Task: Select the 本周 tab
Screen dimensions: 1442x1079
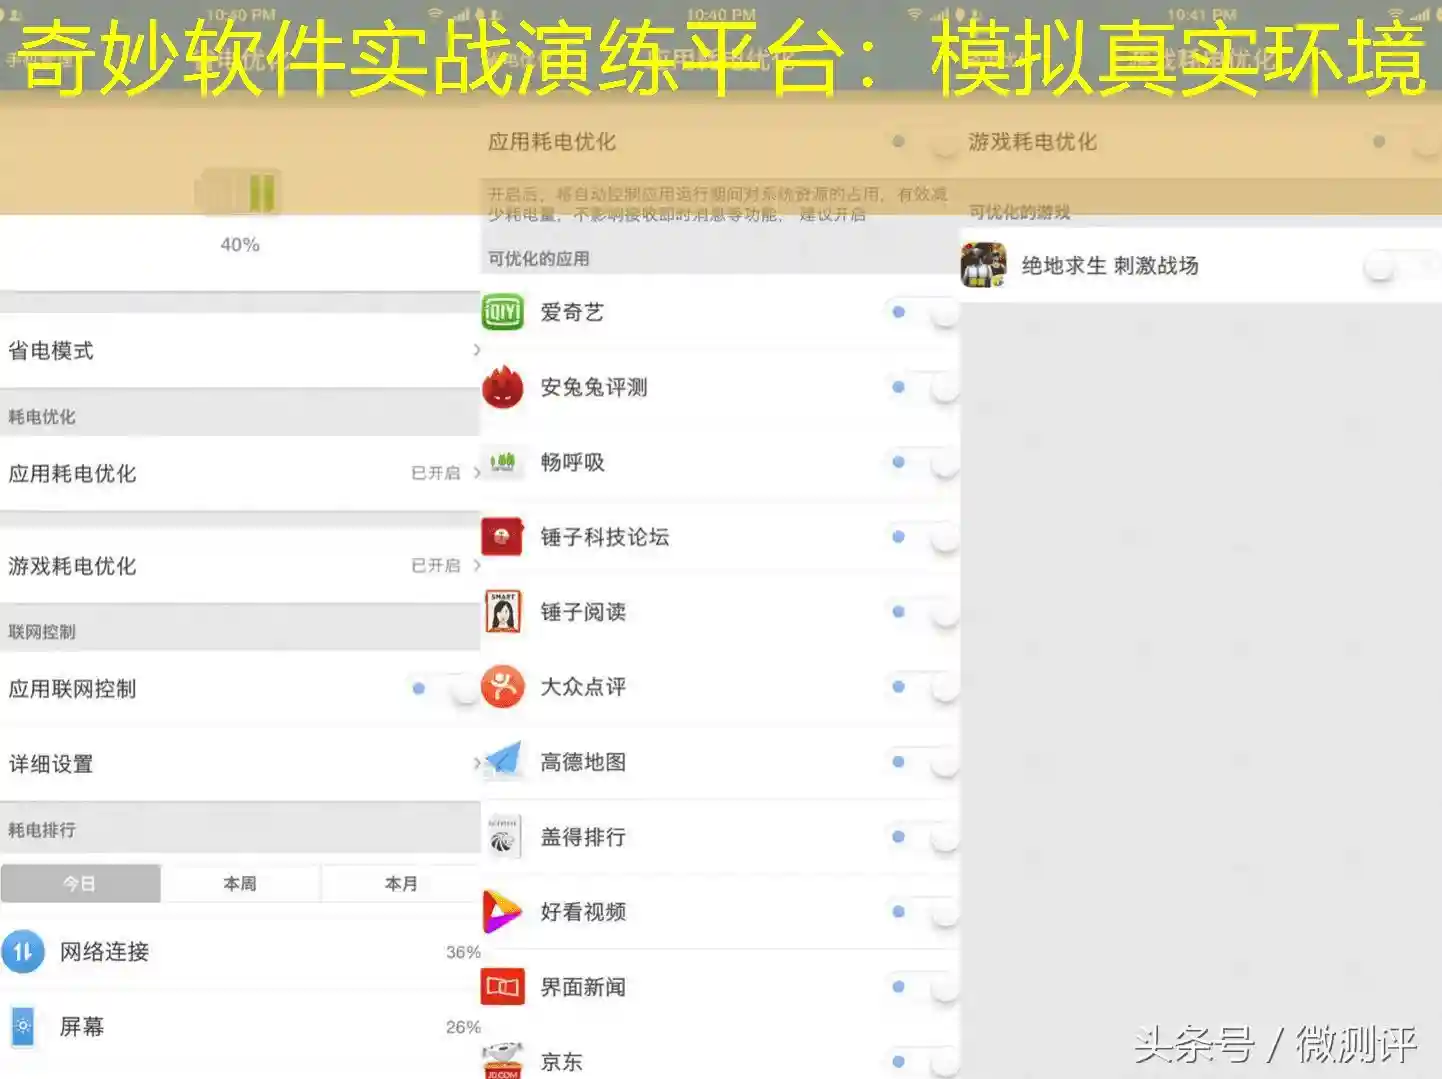Action: click(240, 884)
